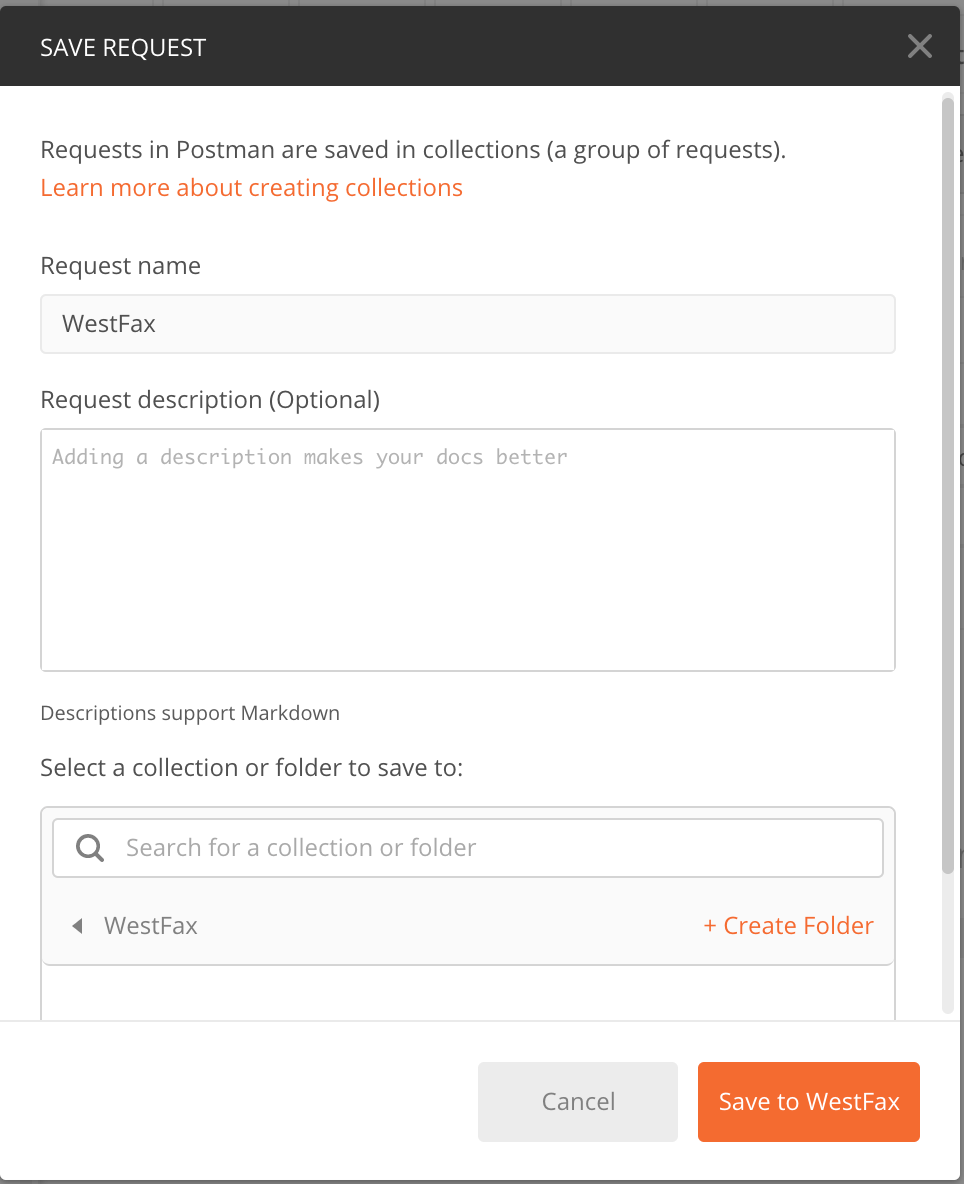
Task: Click the Request description (Optional) label
Action: point(210,399)
